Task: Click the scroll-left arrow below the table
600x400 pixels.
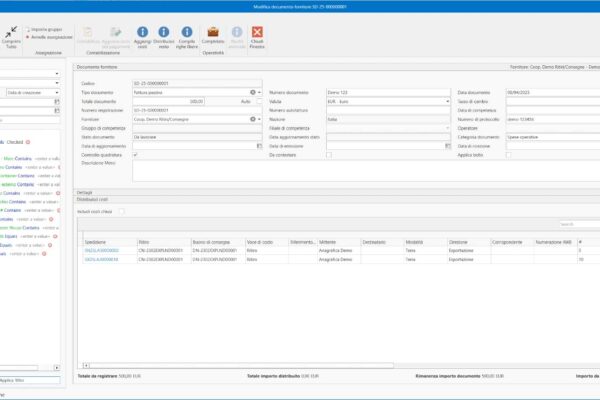Action: 86,366
